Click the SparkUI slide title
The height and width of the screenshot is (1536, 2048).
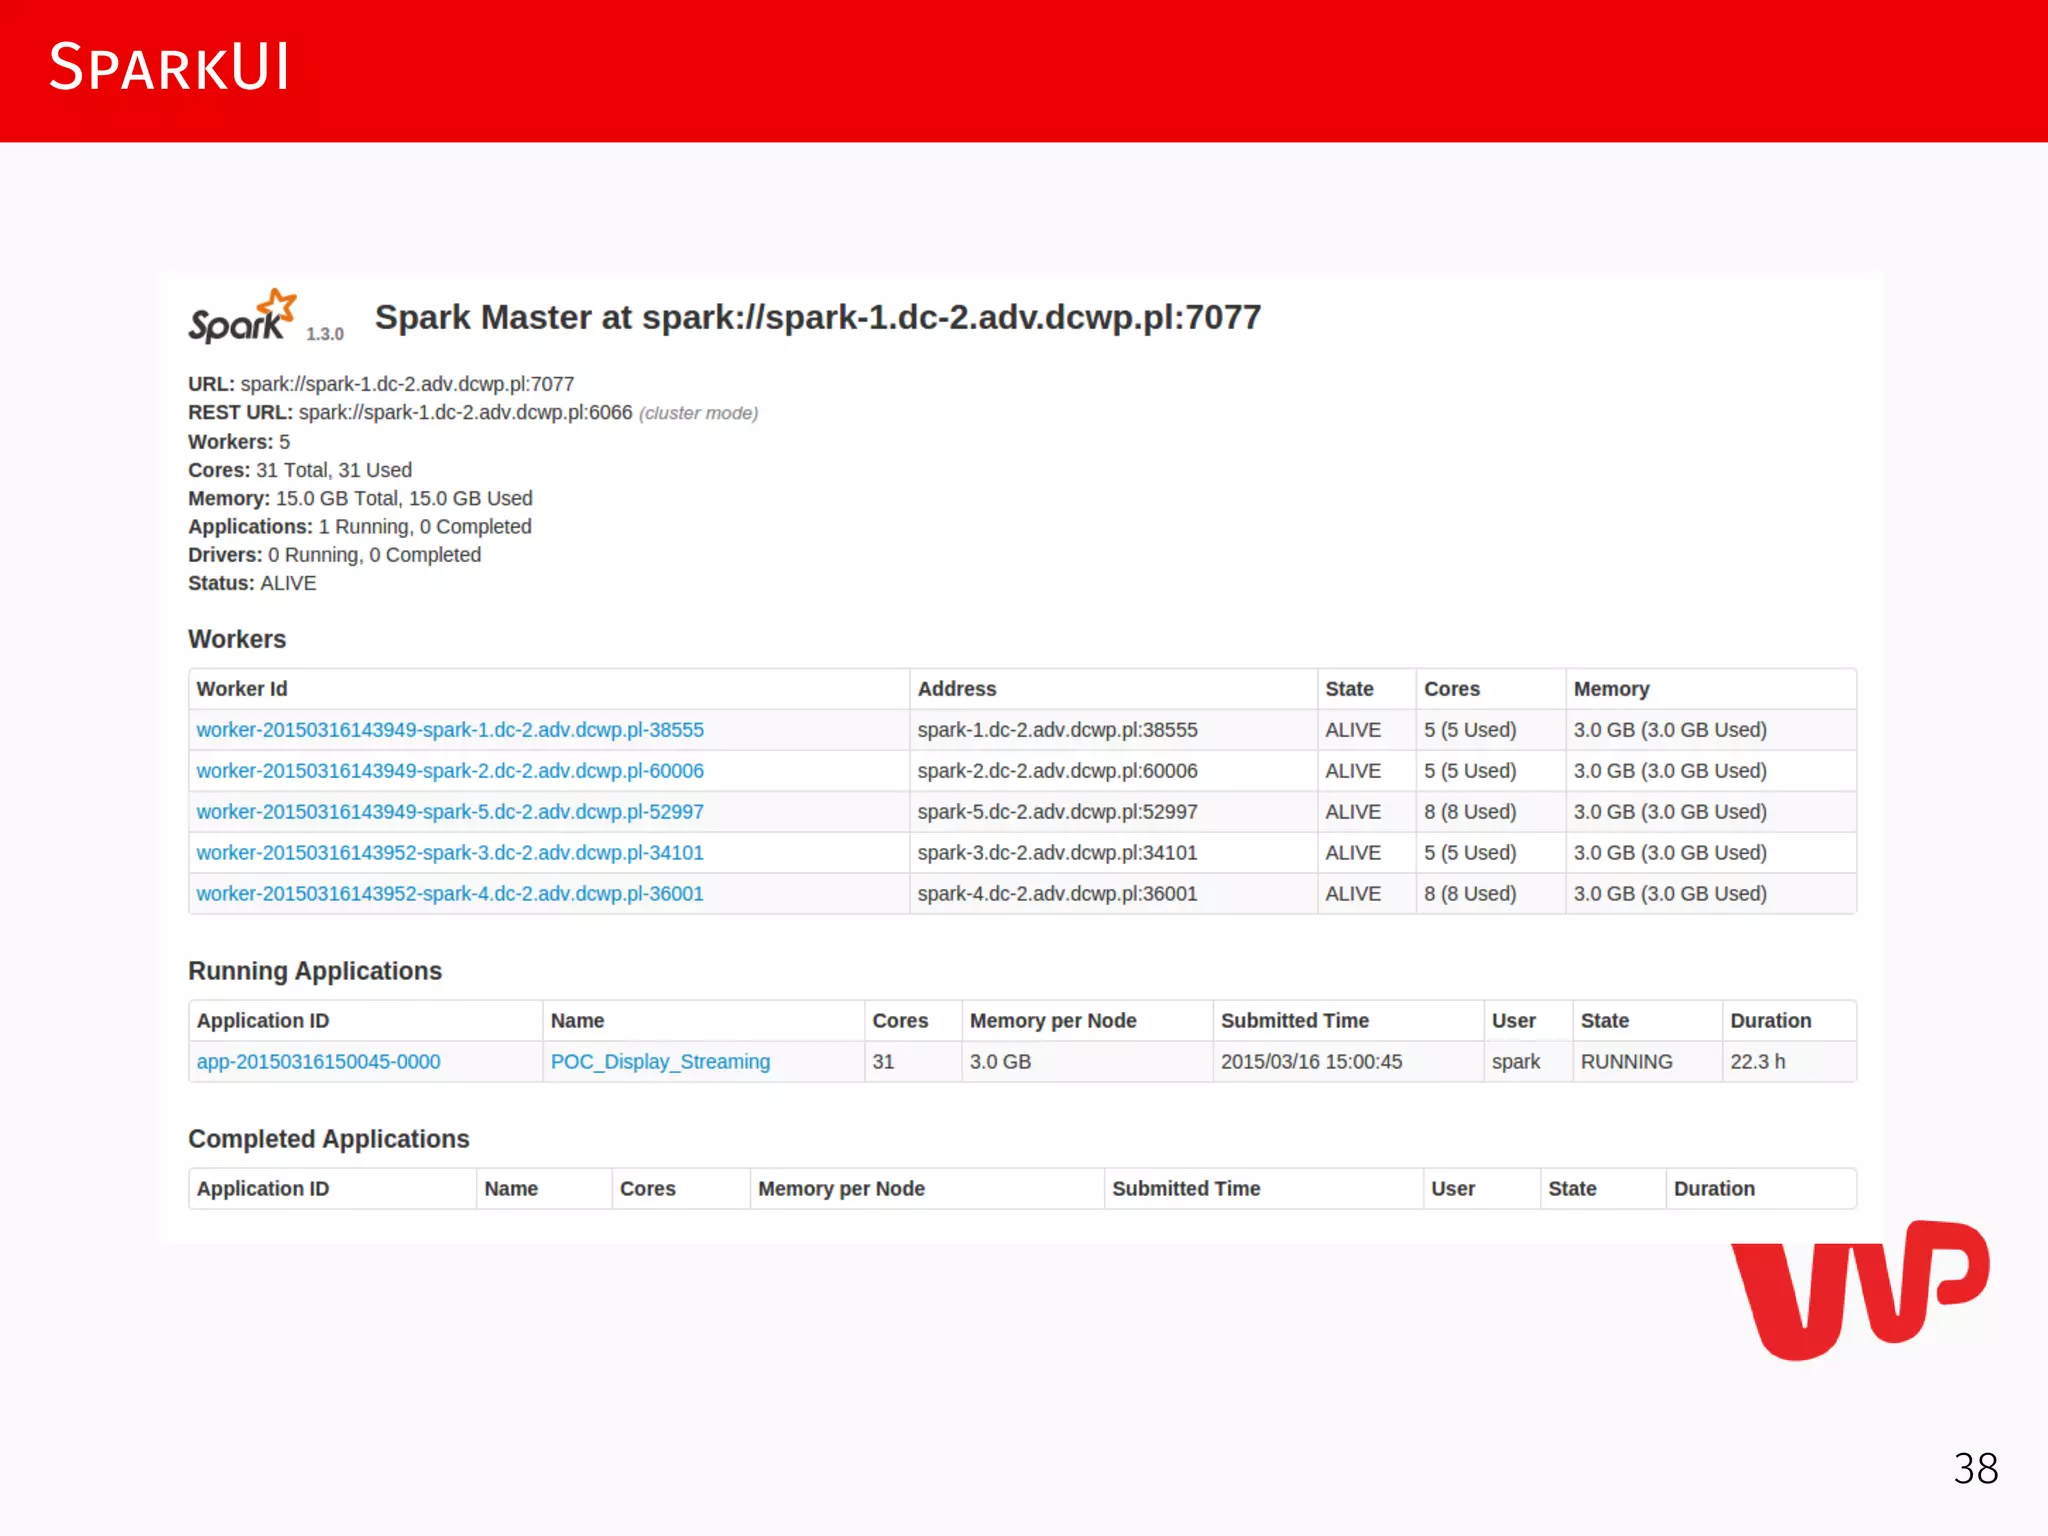170,68
